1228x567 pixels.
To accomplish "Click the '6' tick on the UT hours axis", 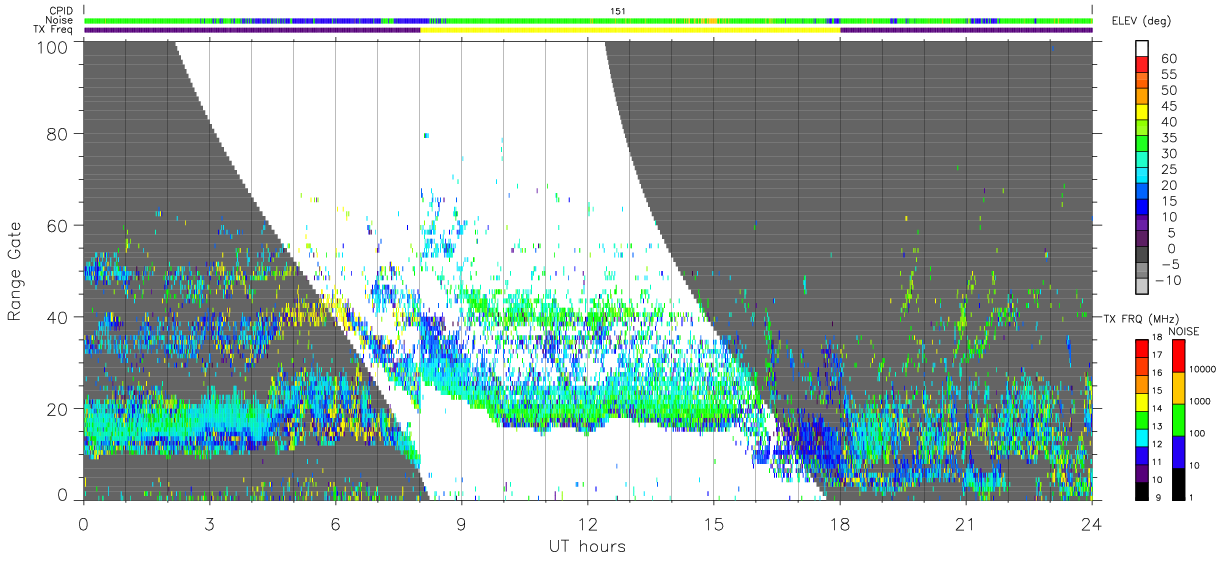I will tap(335, 523).
